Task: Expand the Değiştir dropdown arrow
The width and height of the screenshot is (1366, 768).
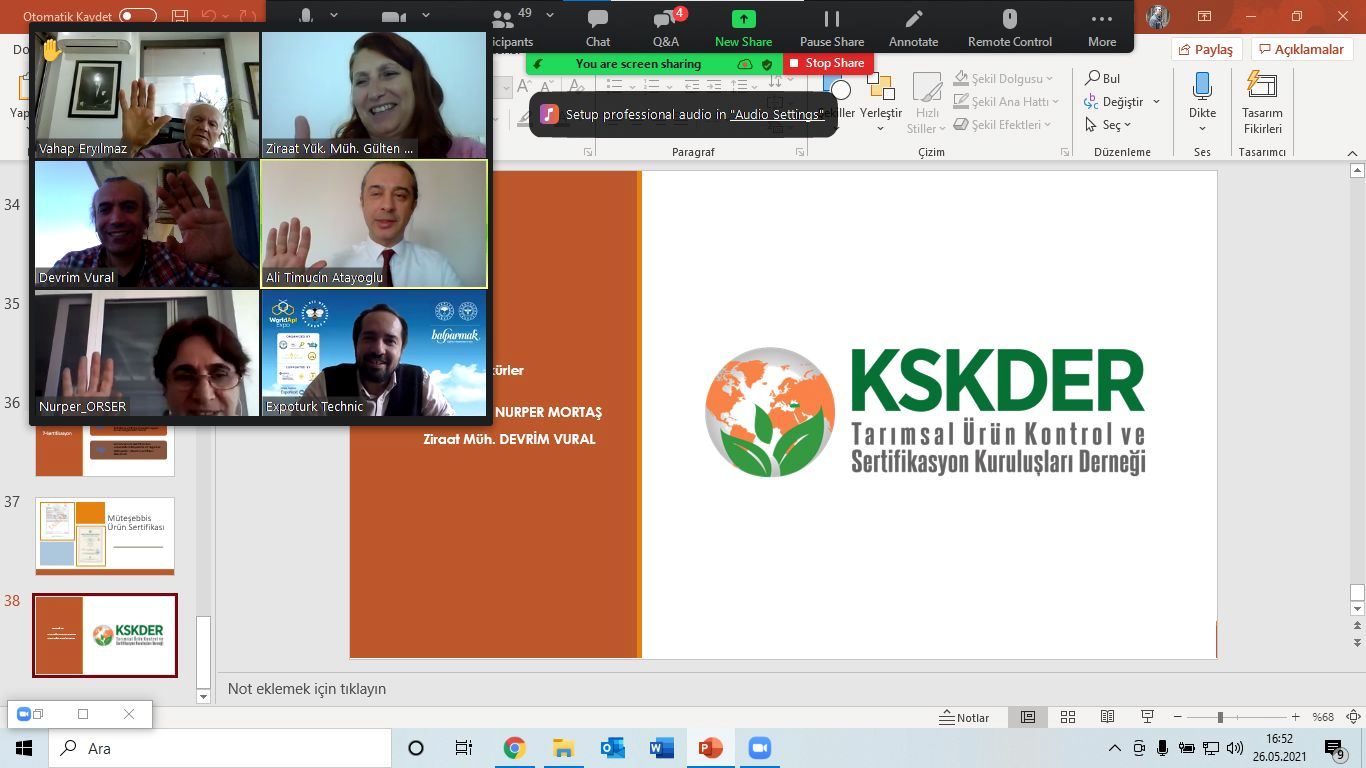Action: point(1156,101)
